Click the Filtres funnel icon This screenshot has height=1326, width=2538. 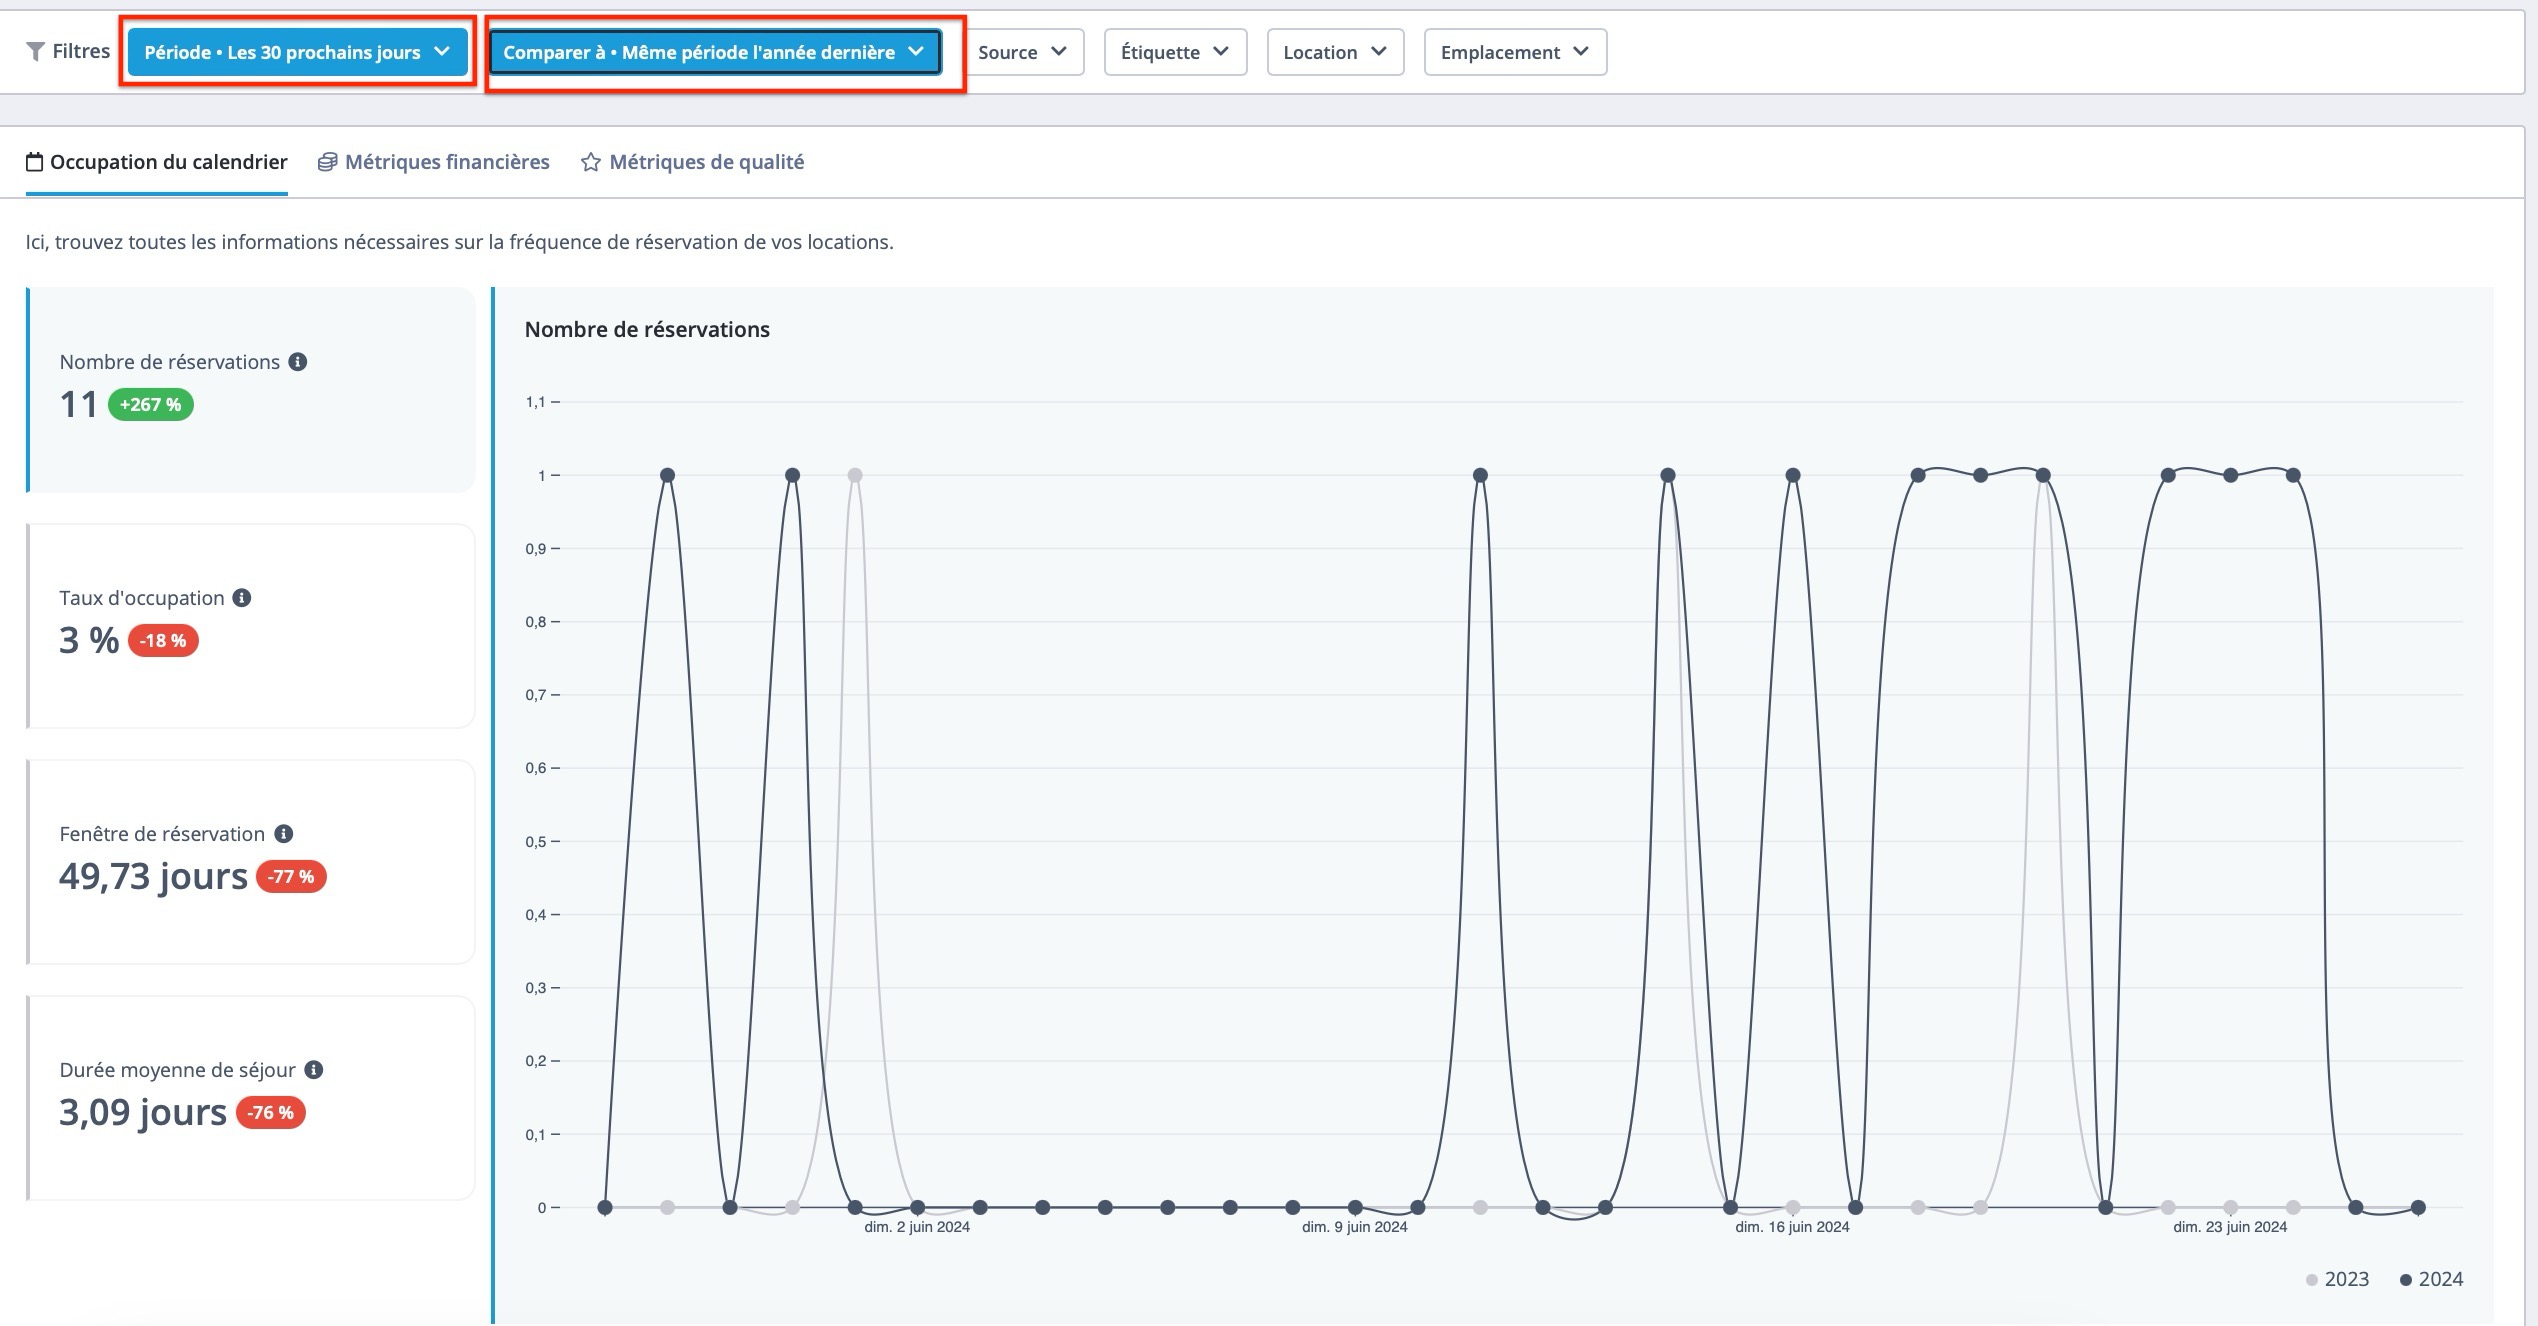(35, 51)
